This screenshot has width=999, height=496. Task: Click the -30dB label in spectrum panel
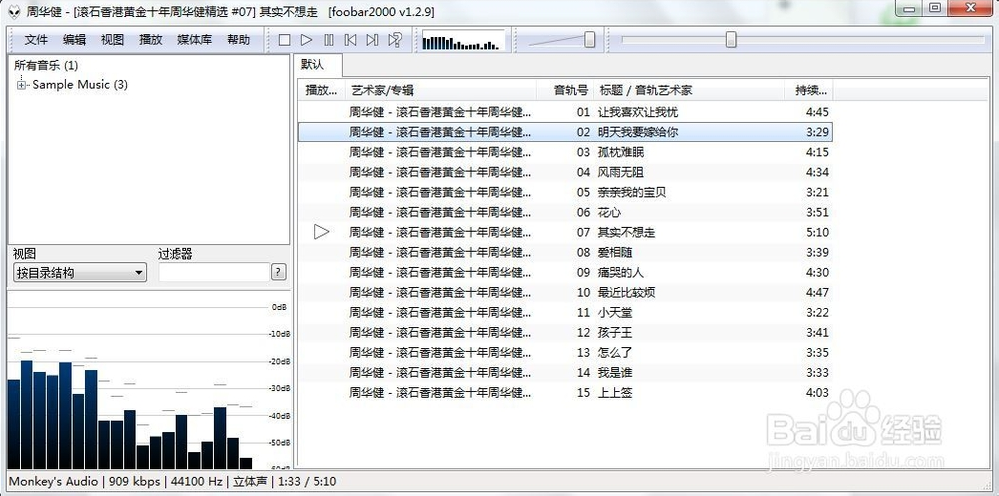[x=278, y=388]
